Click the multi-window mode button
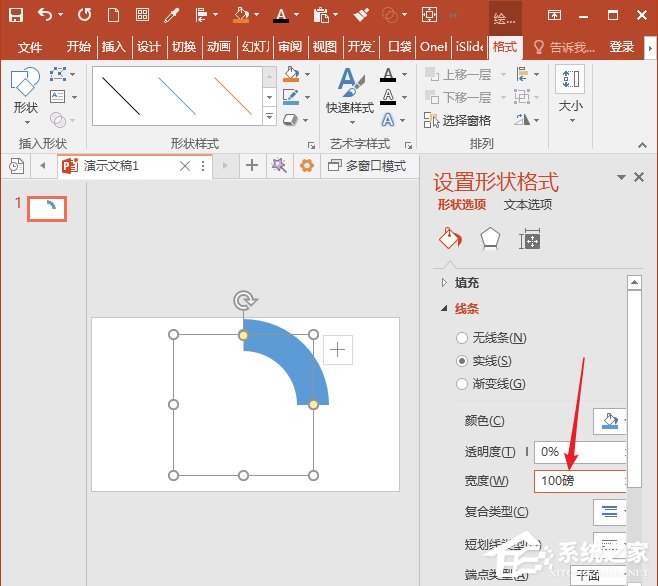Viewport: 658px width, 586px height. 367,166
